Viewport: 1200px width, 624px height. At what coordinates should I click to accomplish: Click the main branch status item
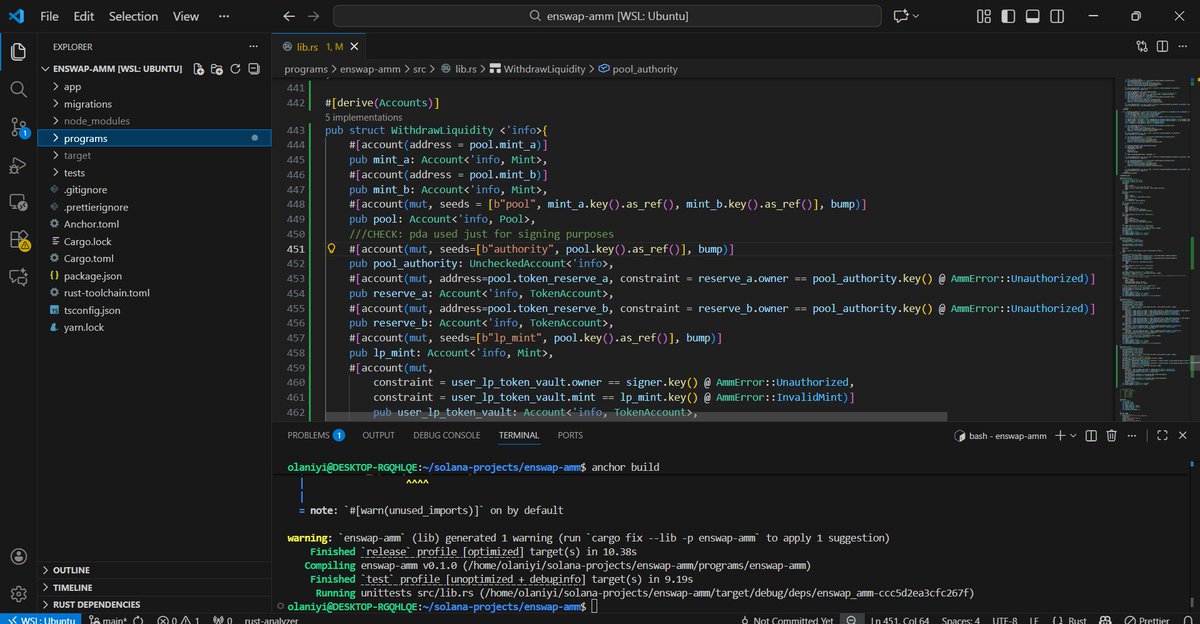108,619
